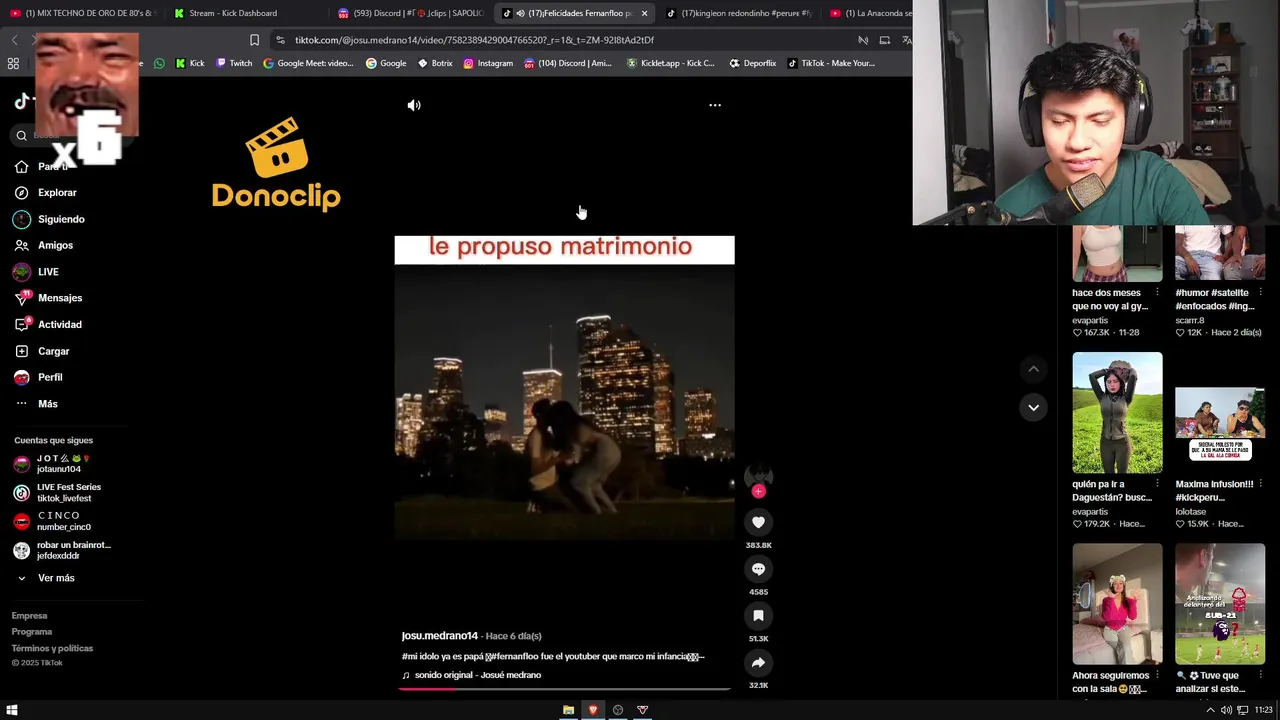Open options for '#humor #satelite' video
Screen dimensions: 1280x720
coord(1260,293)
